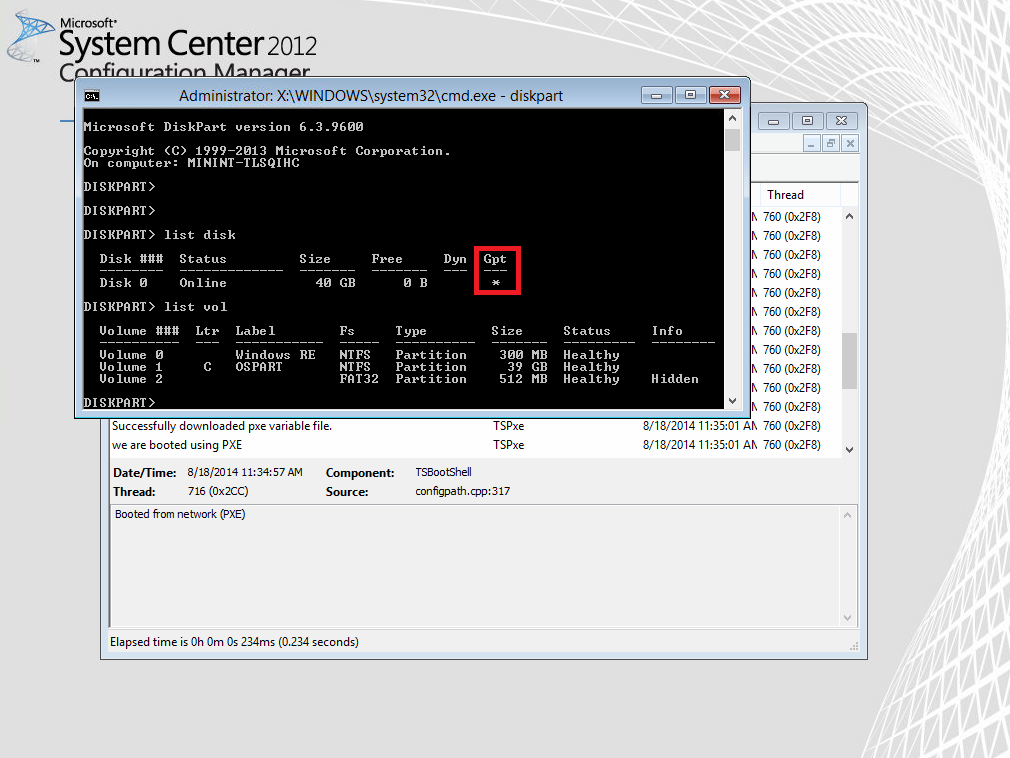
Task: Click the log list scrollbar thumb
Action: tap(850, 361)
